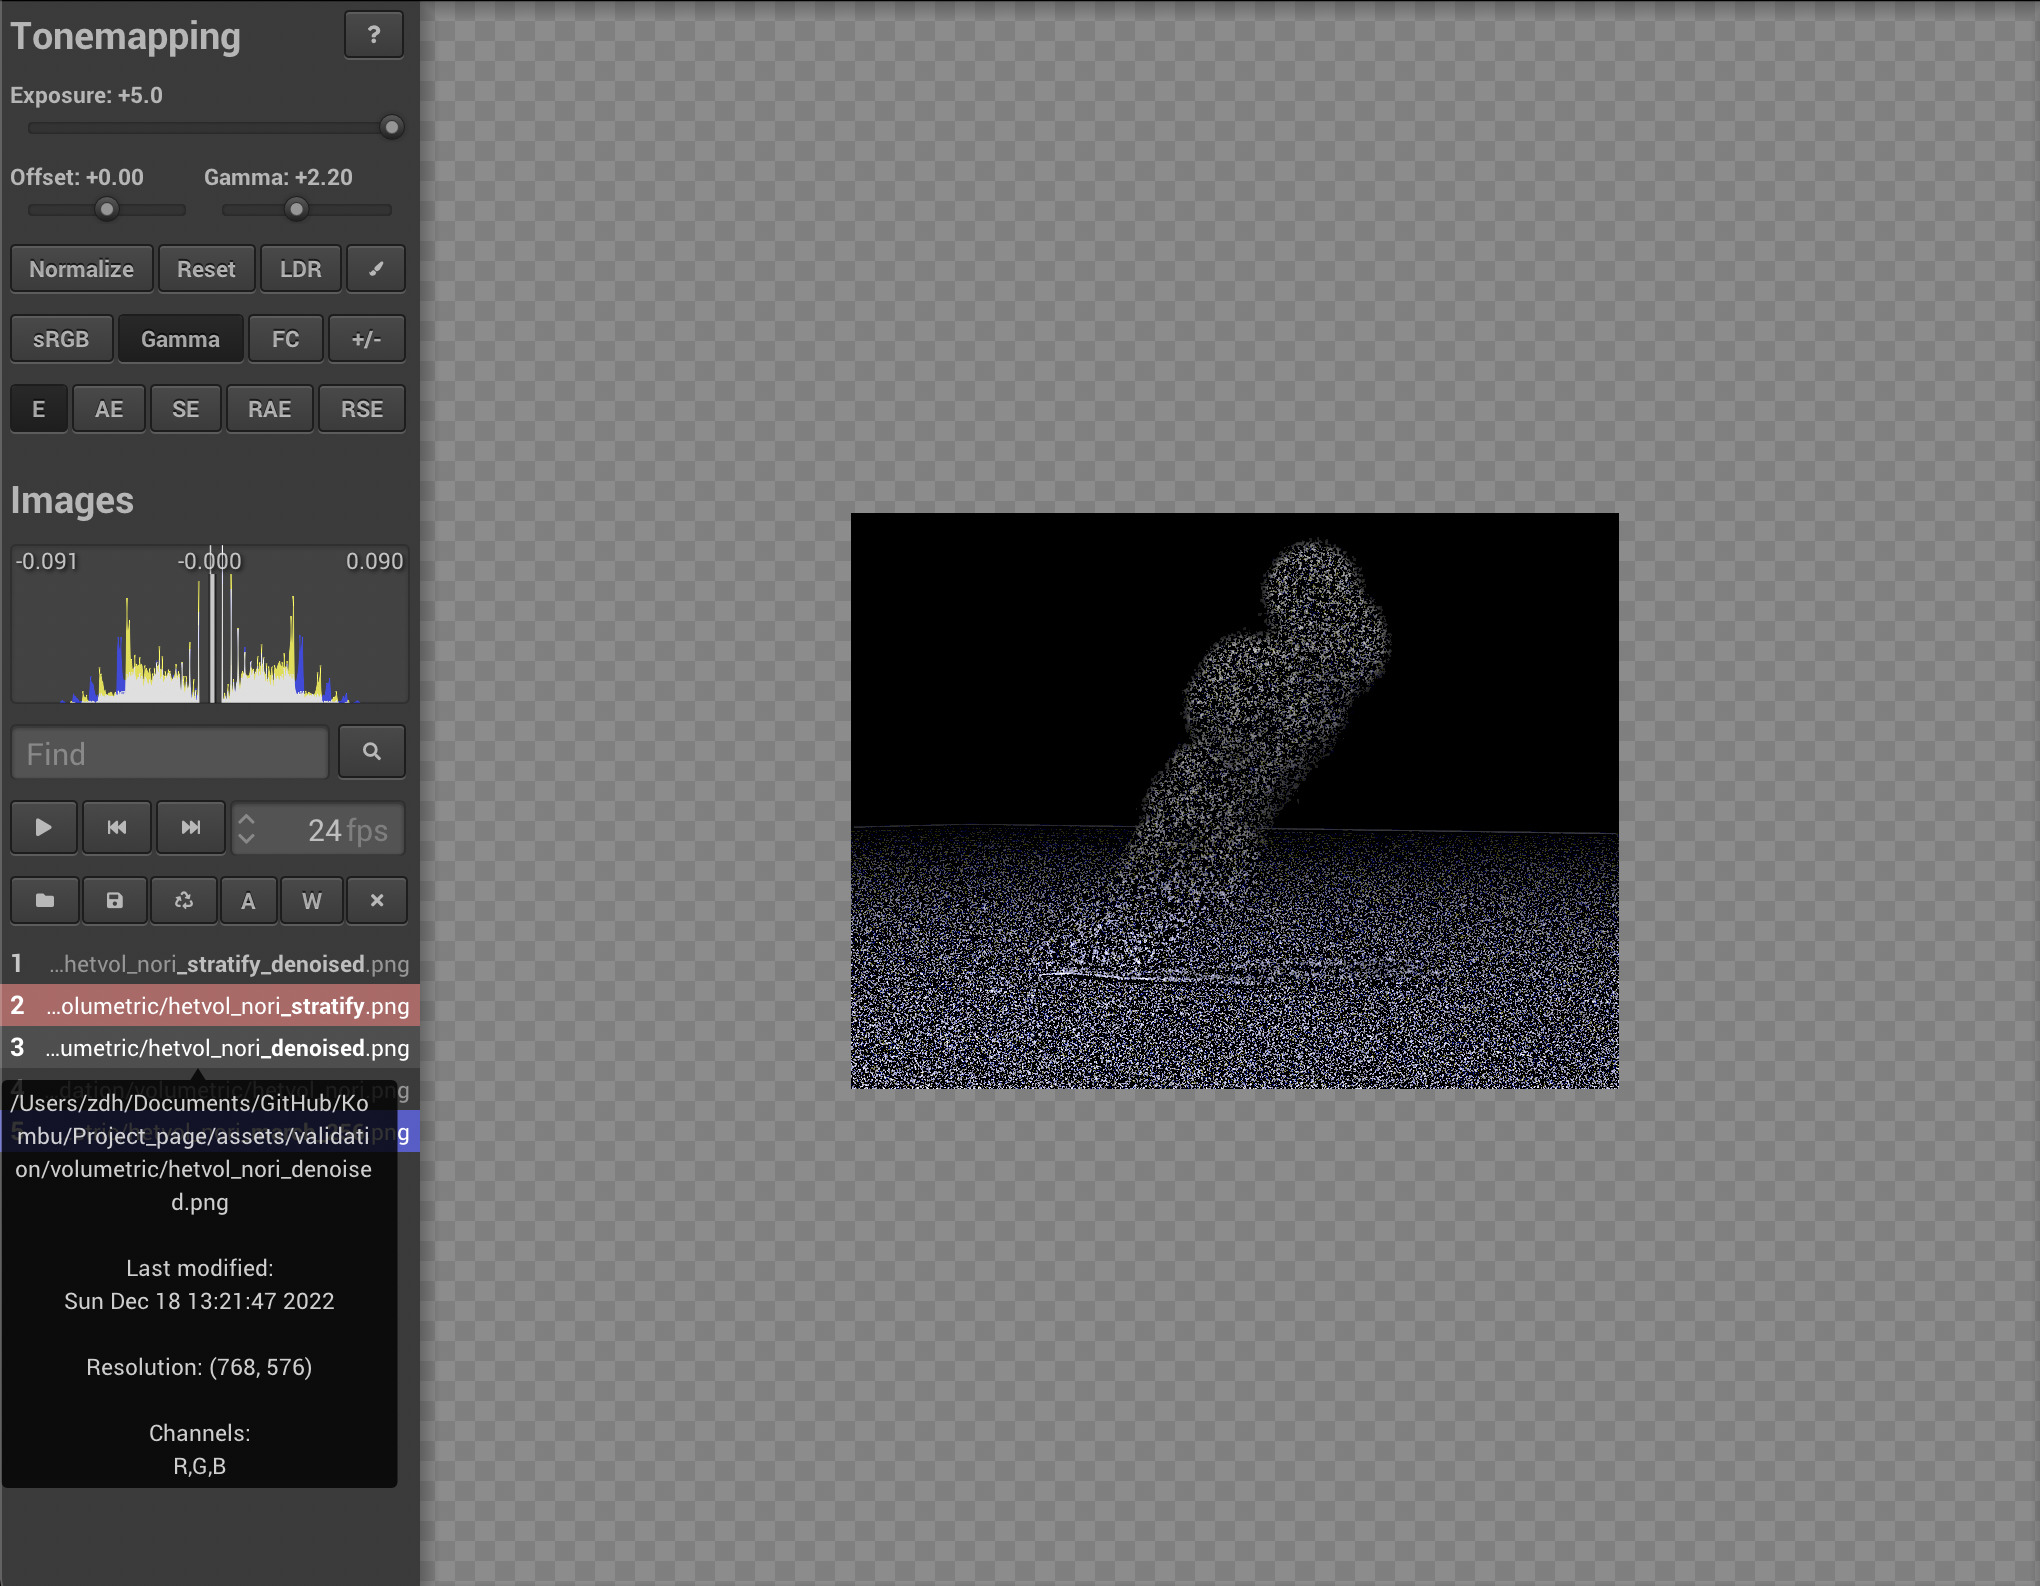Adjust the Gamma slider handle

pyautogui.click(x=296, y=209)
